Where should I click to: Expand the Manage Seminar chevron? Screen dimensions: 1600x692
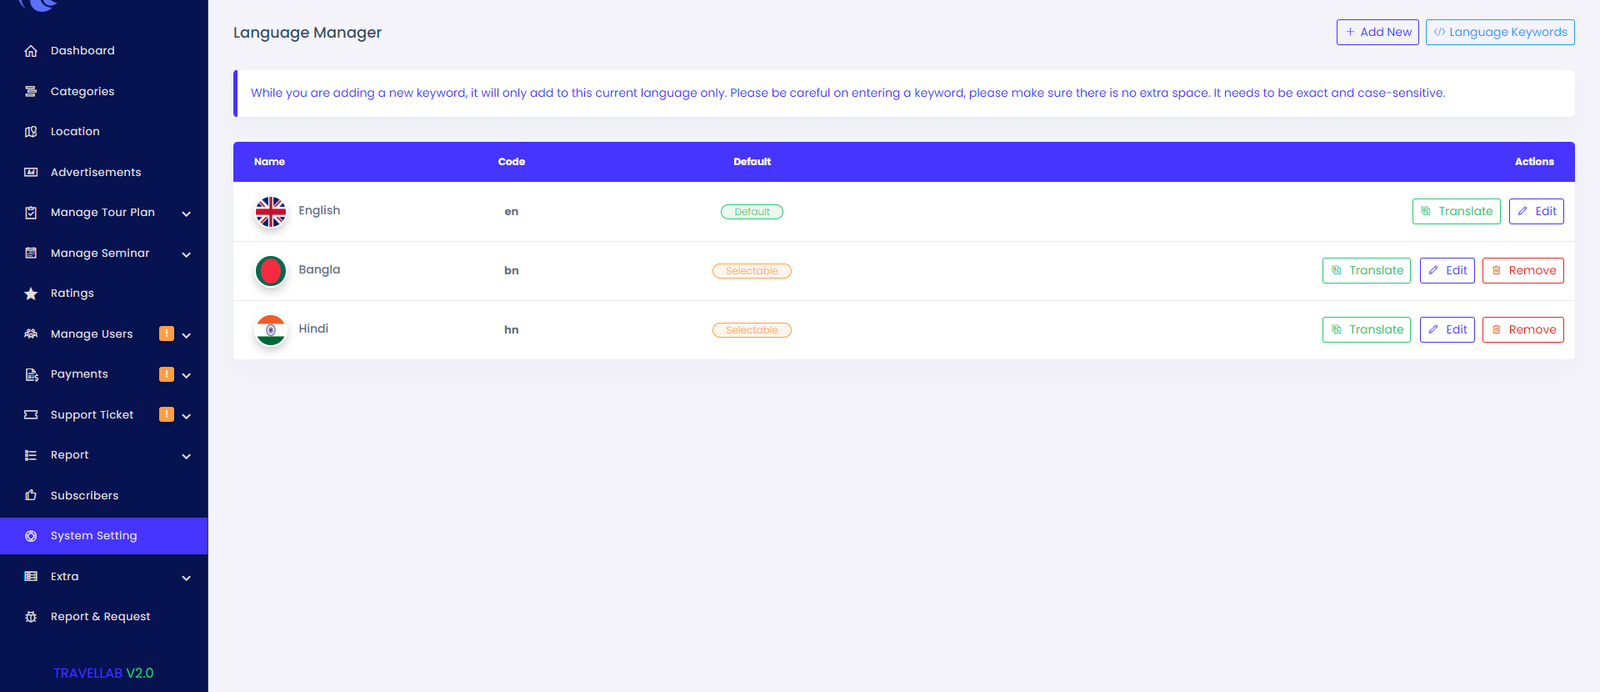[186, 254]
